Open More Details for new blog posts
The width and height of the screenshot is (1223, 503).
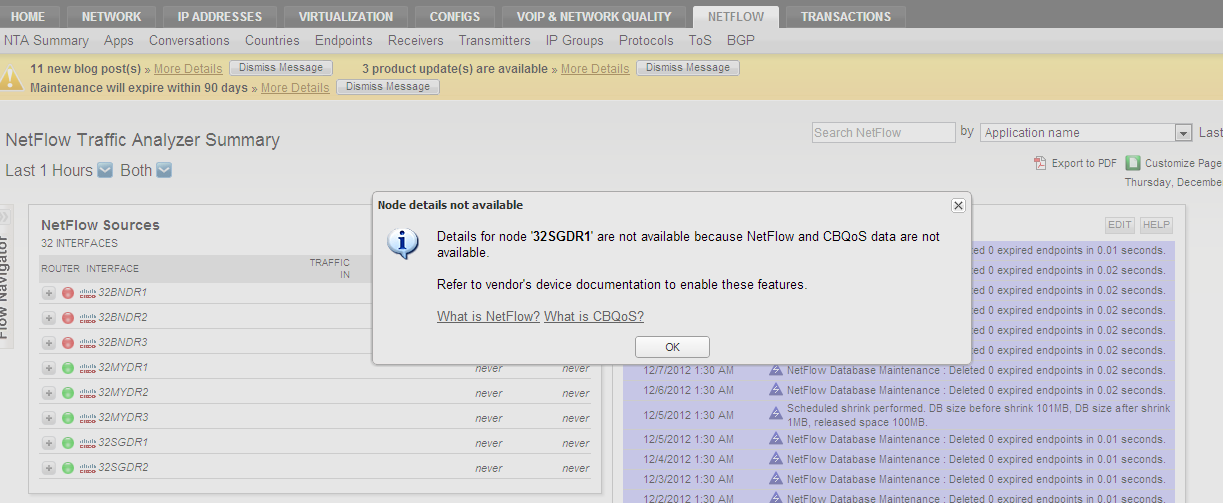(x=188, y=69)
